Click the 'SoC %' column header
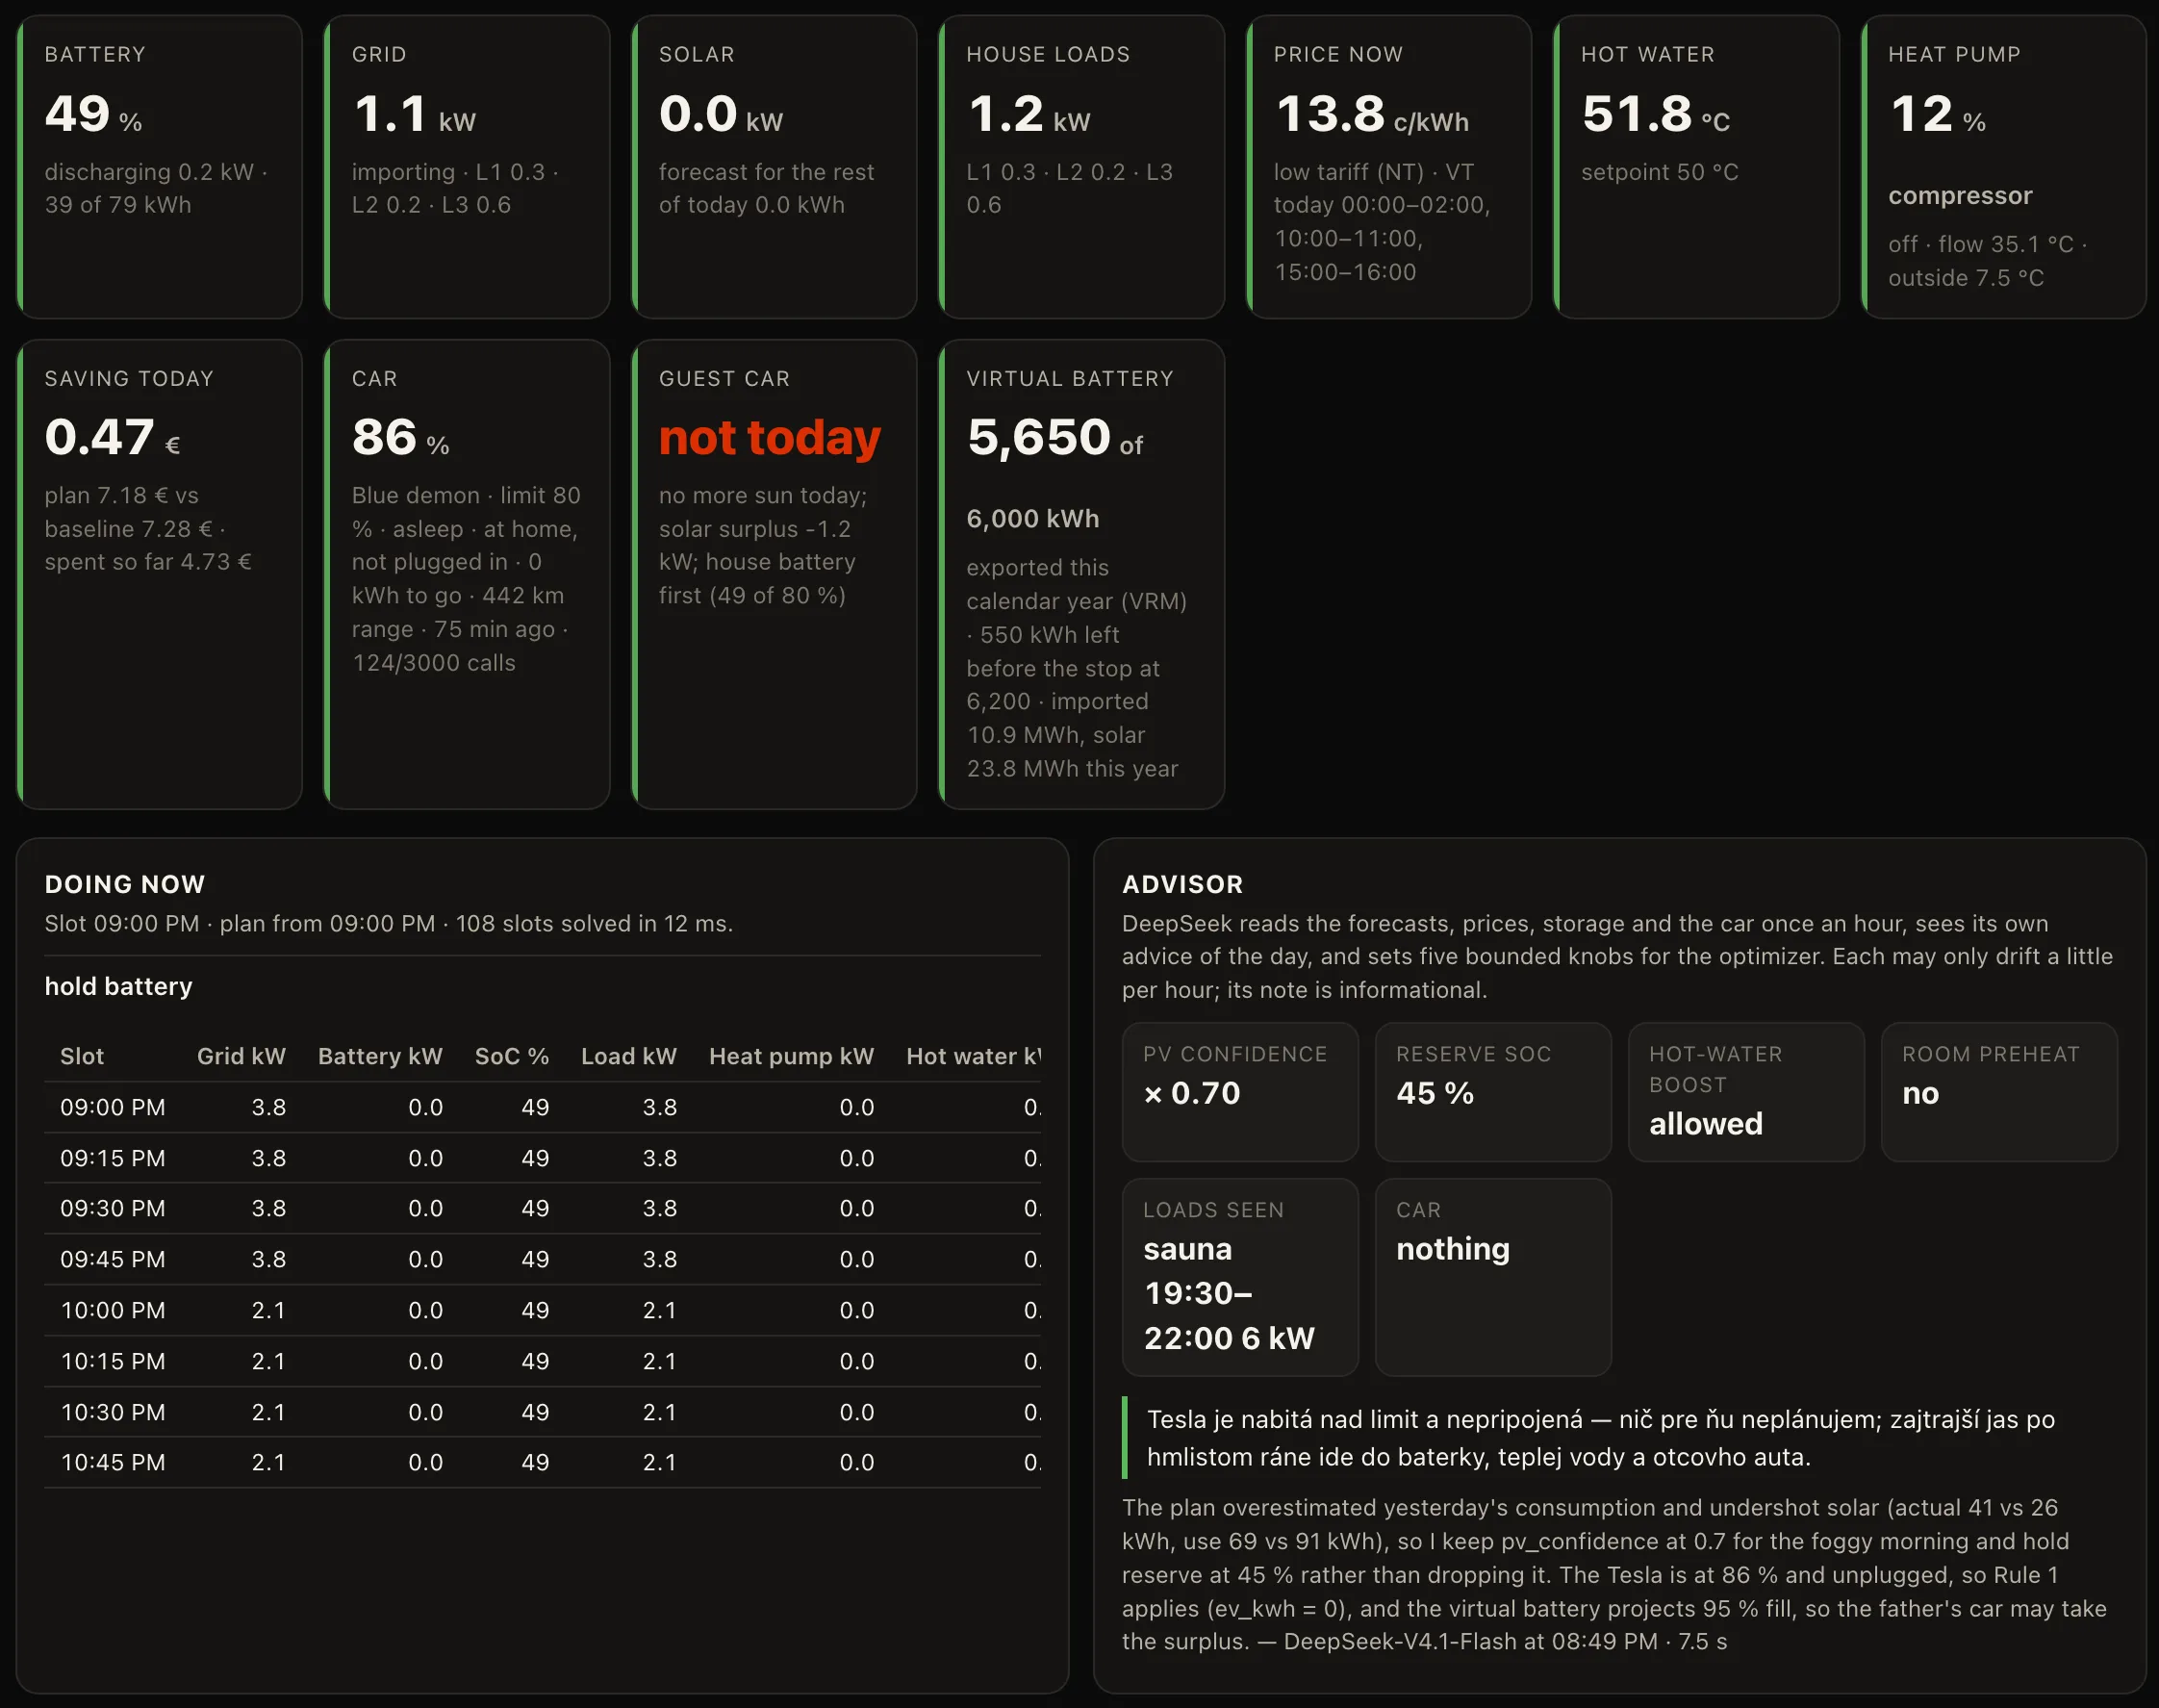This screenshot has height=1708, width=2159. point(512,1056)
